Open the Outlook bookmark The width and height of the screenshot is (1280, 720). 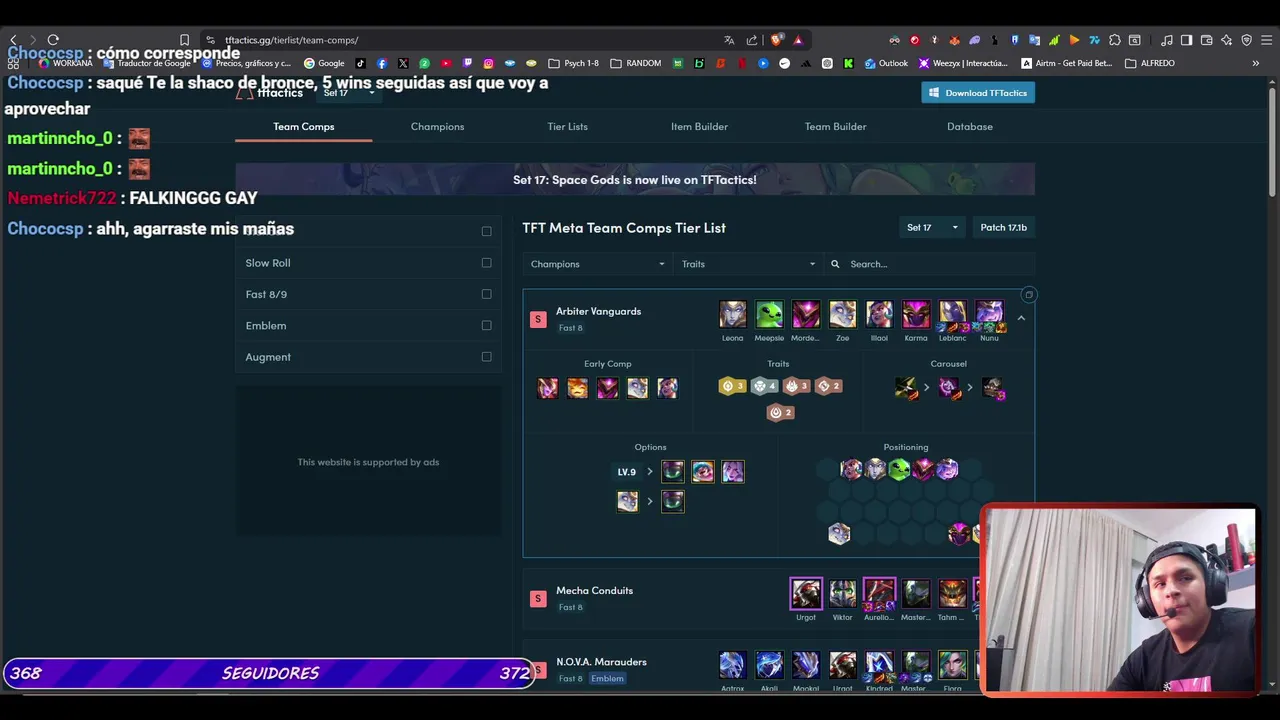[x=887, y=63]
